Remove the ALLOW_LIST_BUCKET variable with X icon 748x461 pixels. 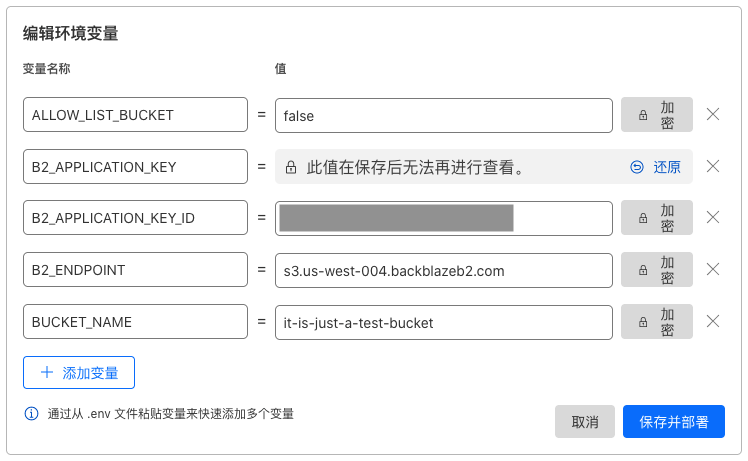click(x=713, y=115)
